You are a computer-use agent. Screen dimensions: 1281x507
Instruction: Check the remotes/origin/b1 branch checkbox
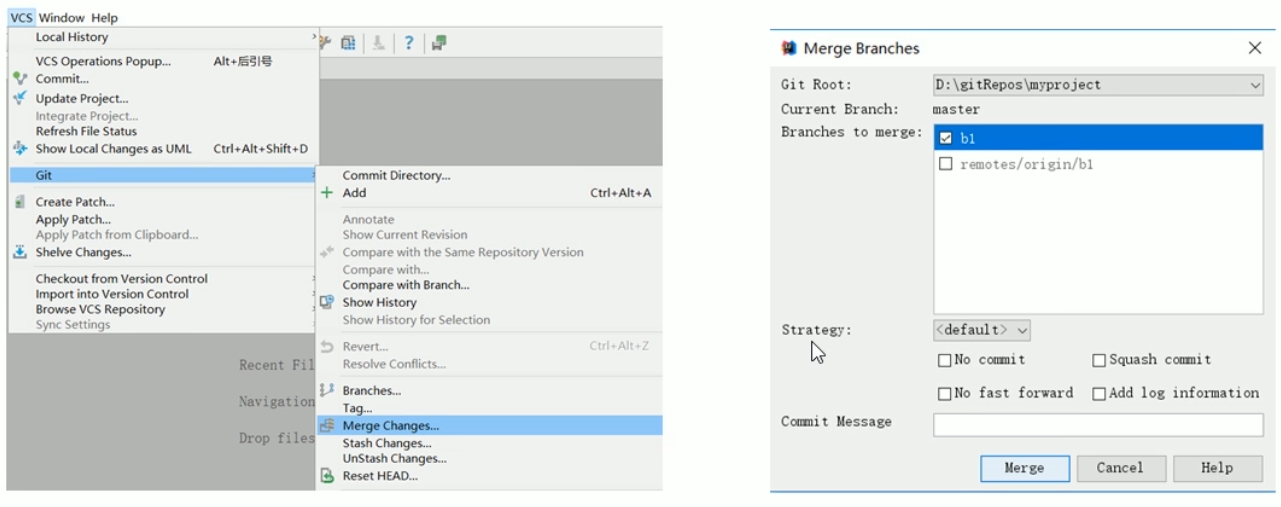pos(946,164)
